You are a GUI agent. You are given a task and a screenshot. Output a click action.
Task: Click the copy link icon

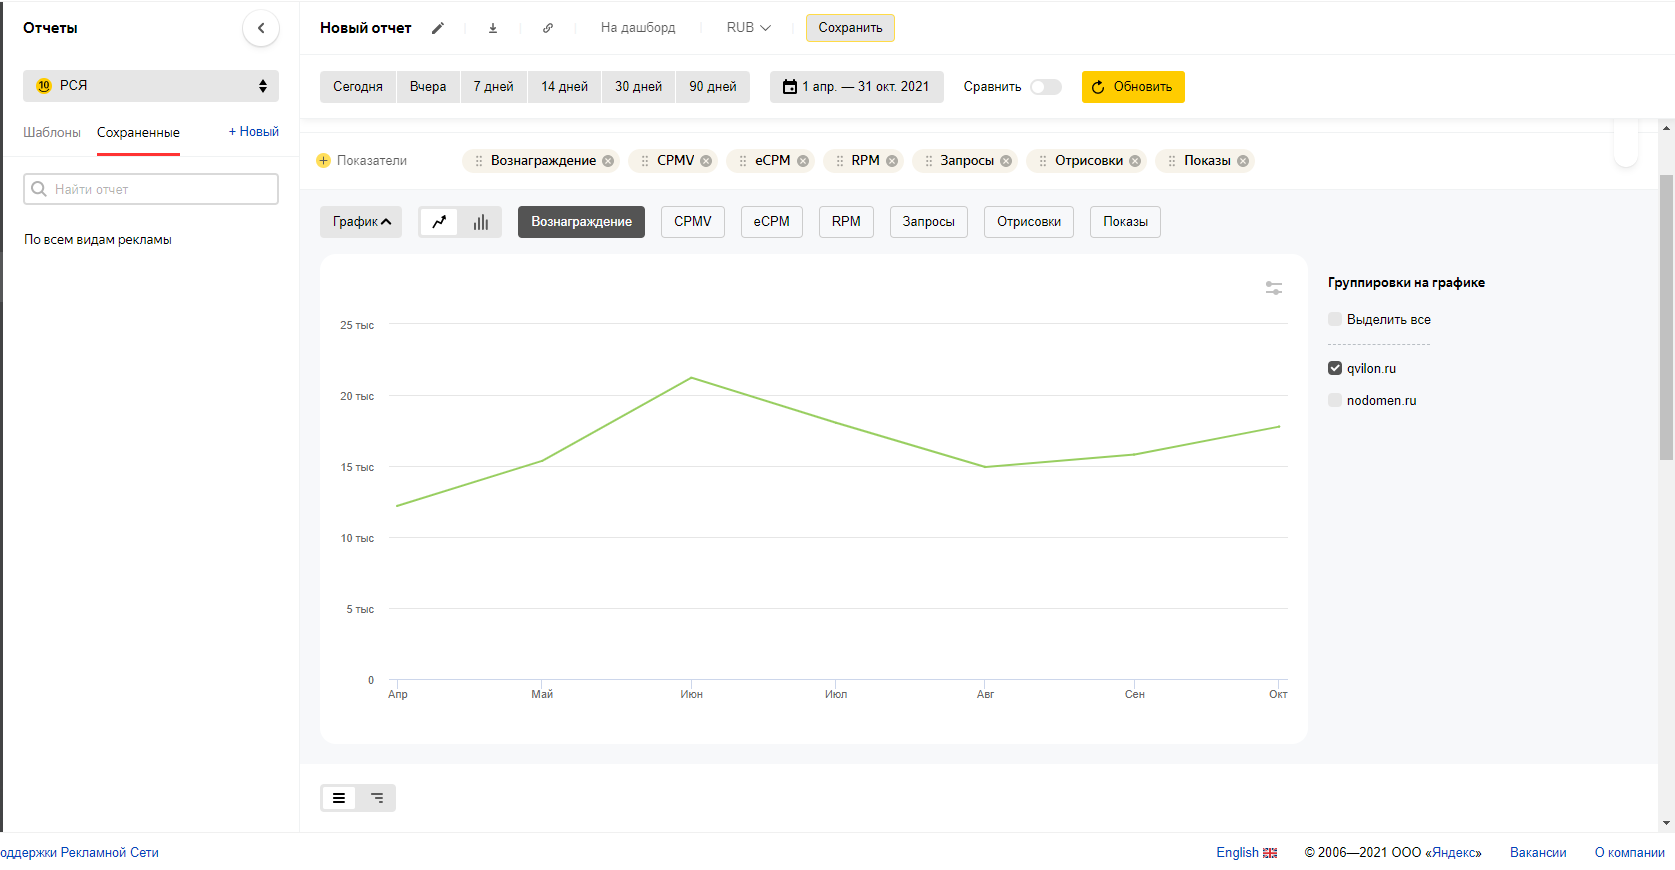548,28
